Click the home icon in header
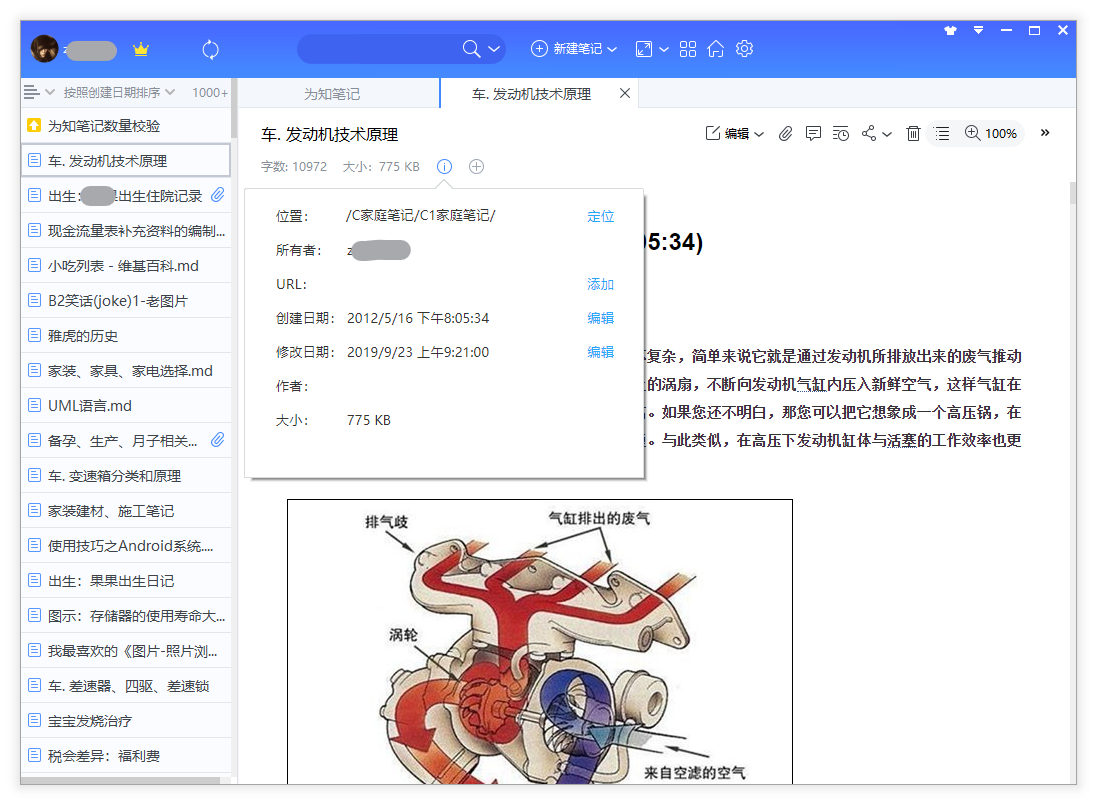This screenshot has height=805, width=1097. 716,49
